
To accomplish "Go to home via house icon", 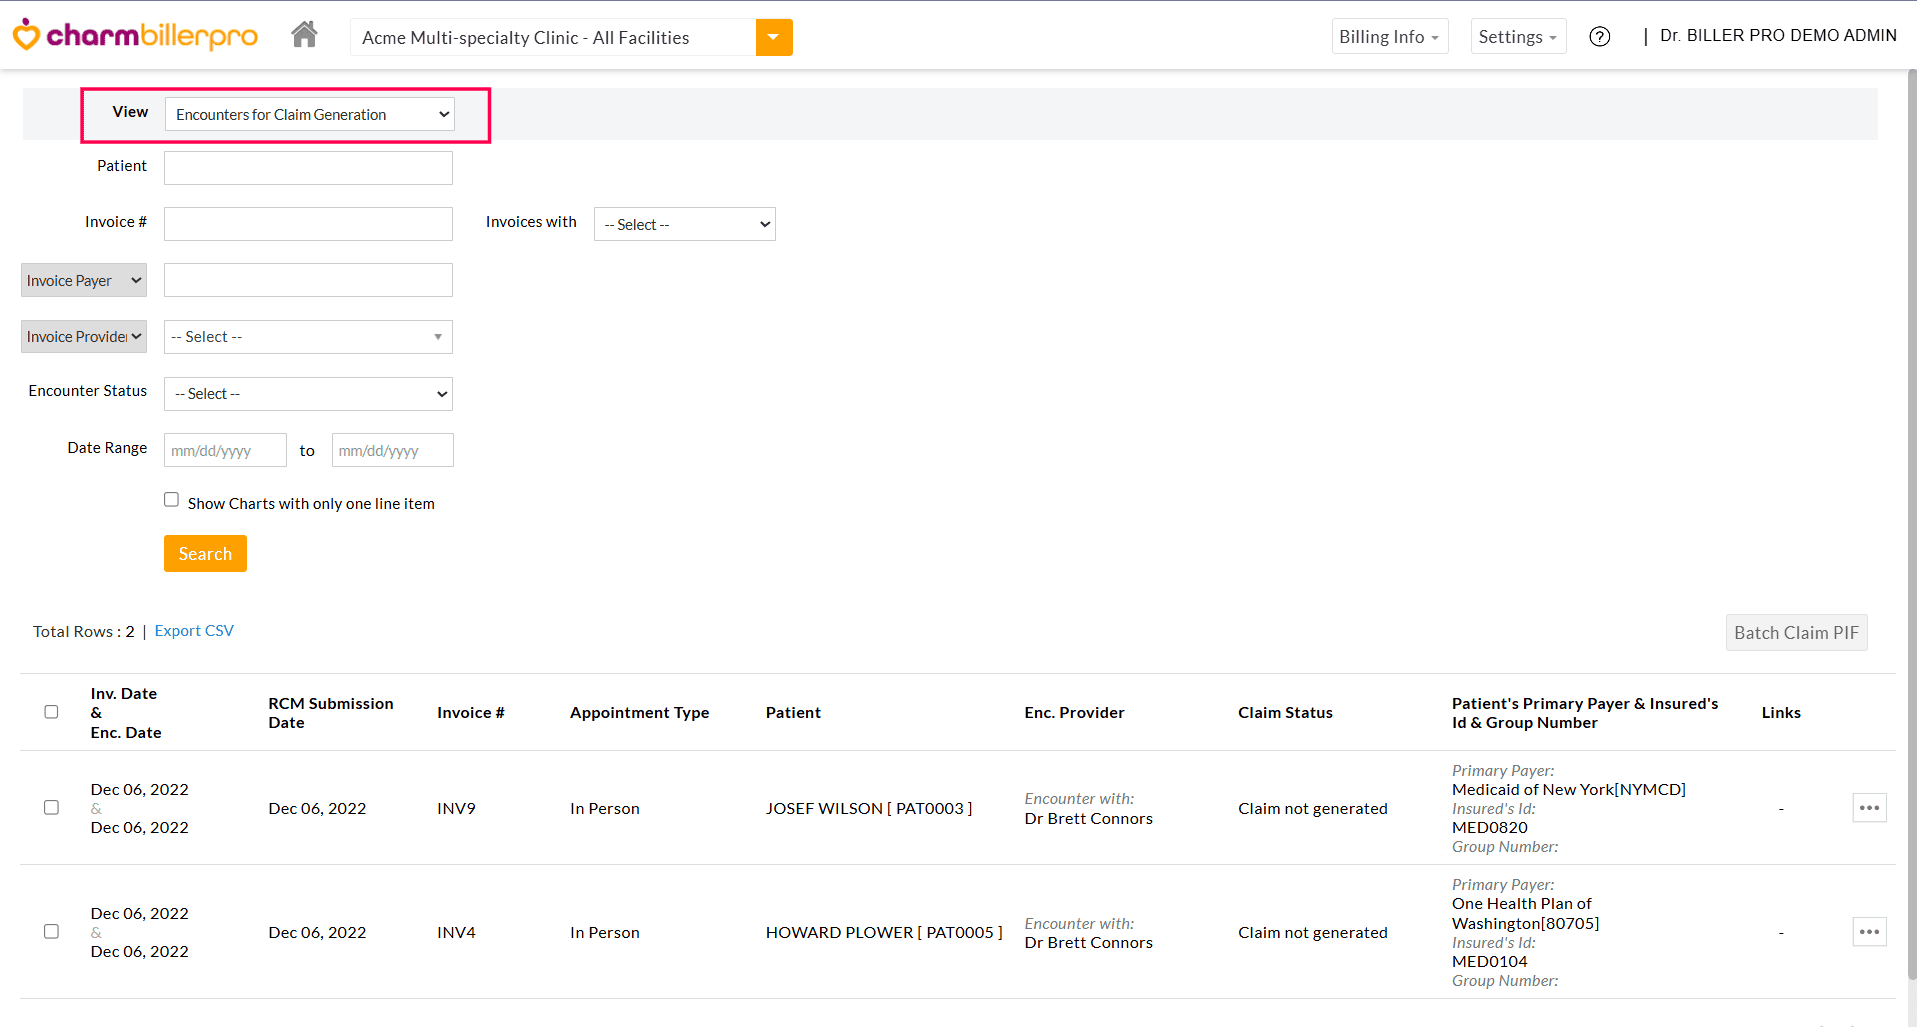I will coord(304,35).
